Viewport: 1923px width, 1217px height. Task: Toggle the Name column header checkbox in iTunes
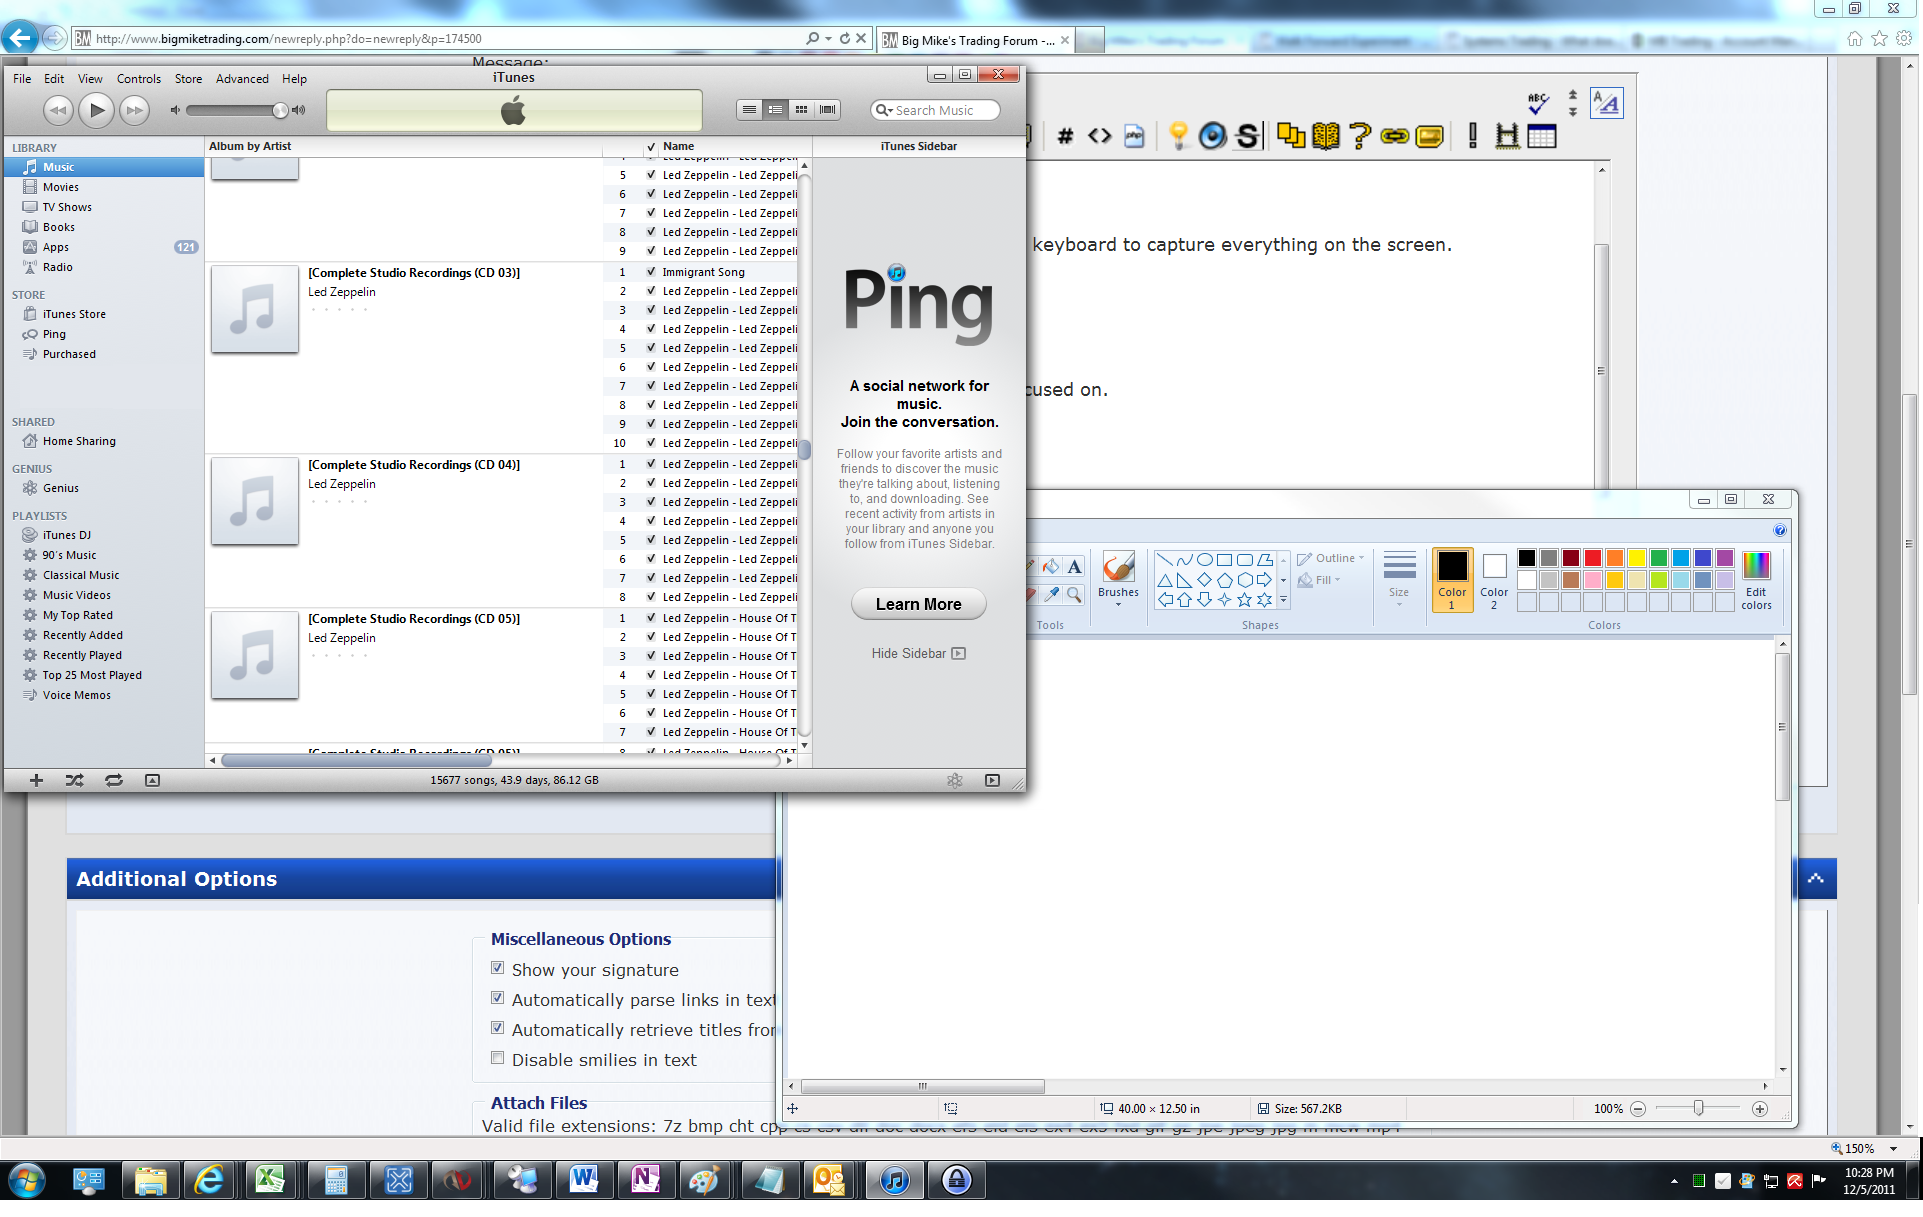tap(651, 146)
